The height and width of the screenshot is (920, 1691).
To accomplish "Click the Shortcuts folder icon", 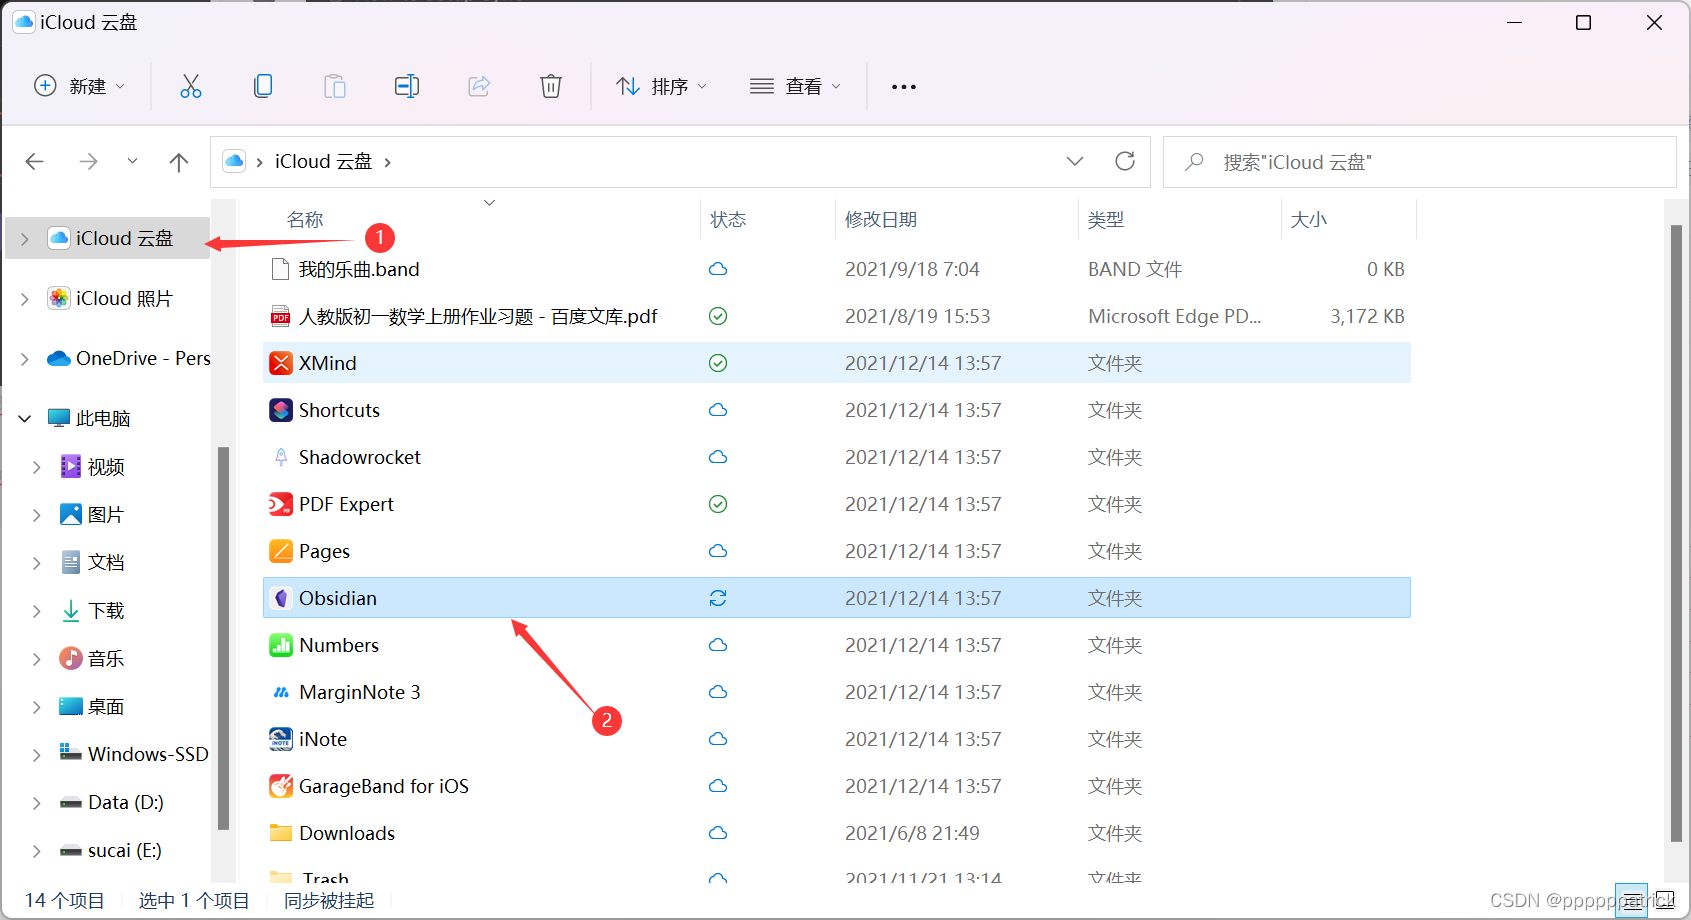I will 281,410.
